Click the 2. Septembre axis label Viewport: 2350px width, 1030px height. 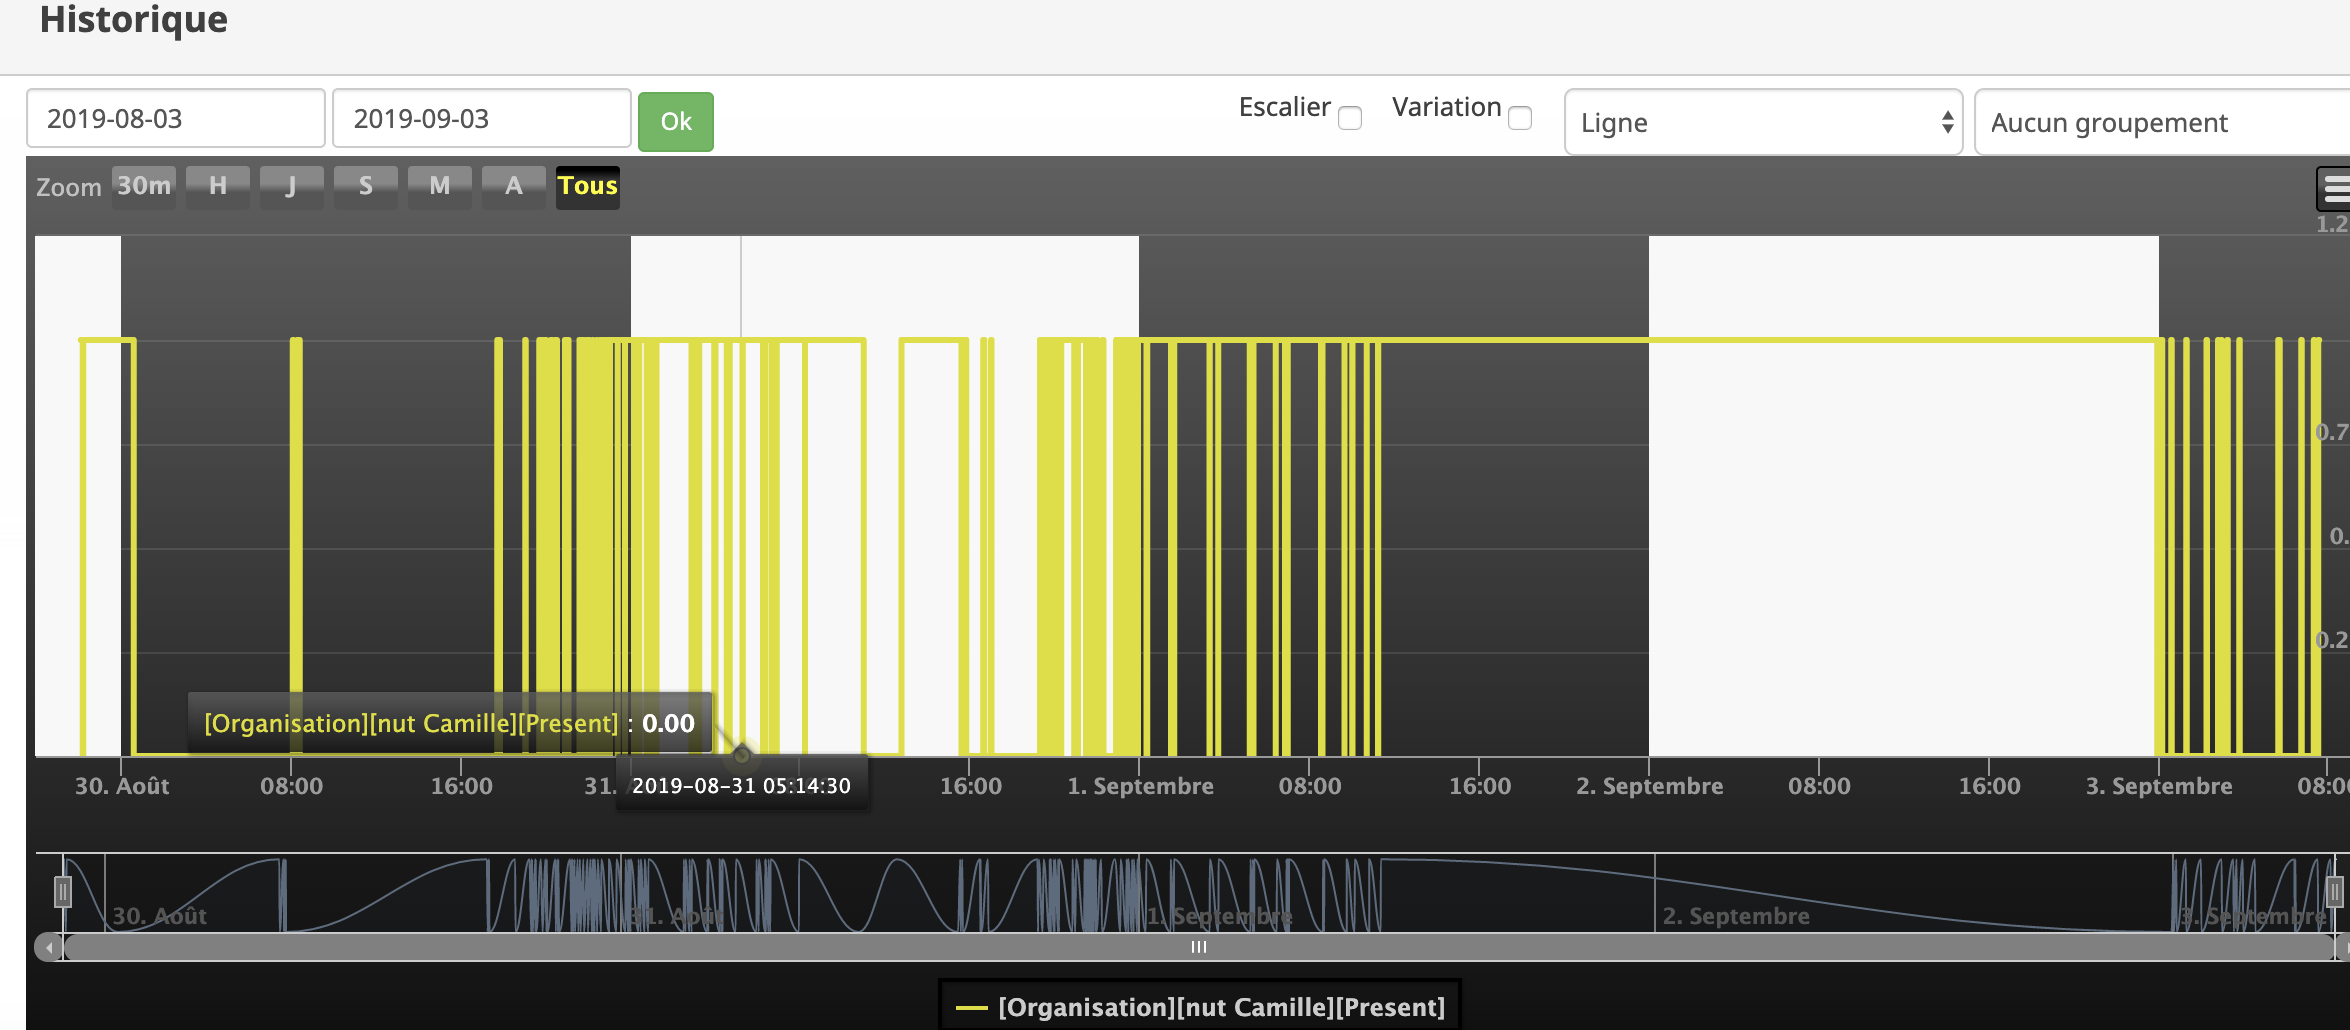coord(1650,786)
